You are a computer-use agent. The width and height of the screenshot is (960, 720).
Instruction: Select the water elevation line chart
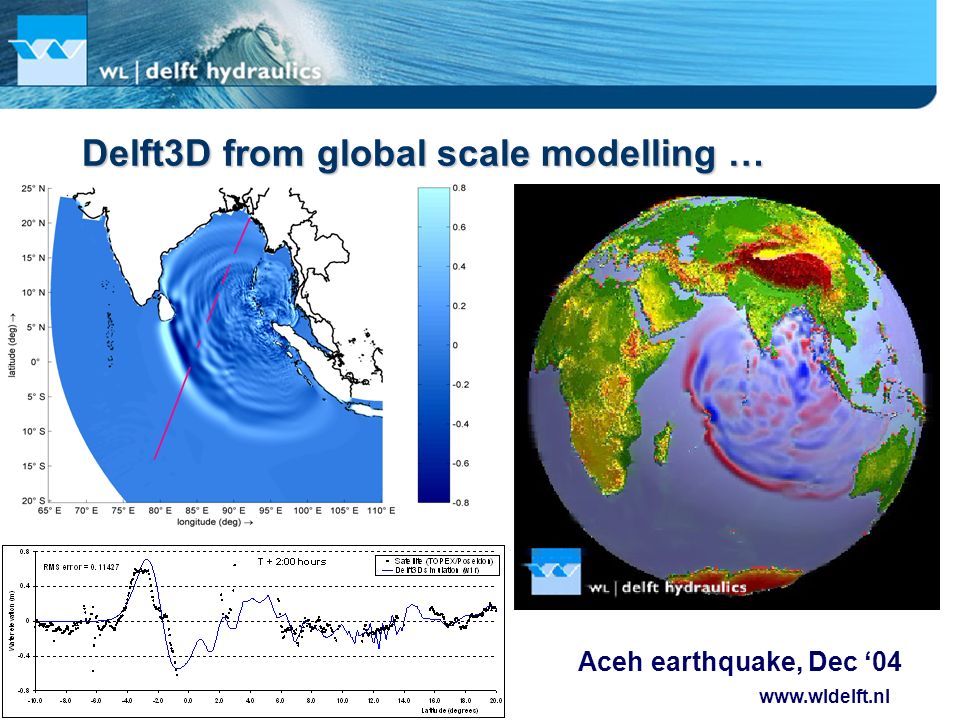[253, 631]
